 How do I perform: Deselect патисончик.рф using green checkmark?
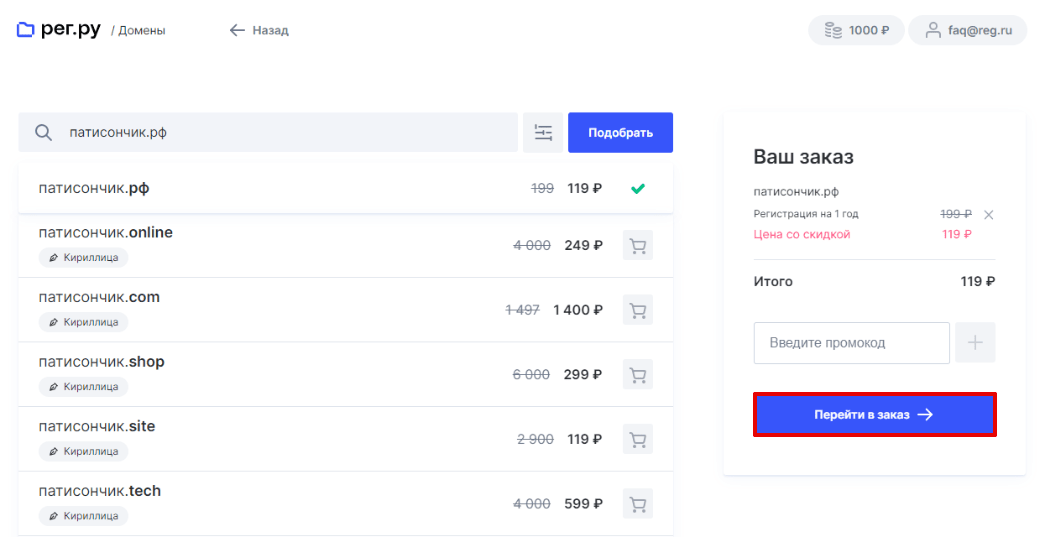tap(638, 188)
